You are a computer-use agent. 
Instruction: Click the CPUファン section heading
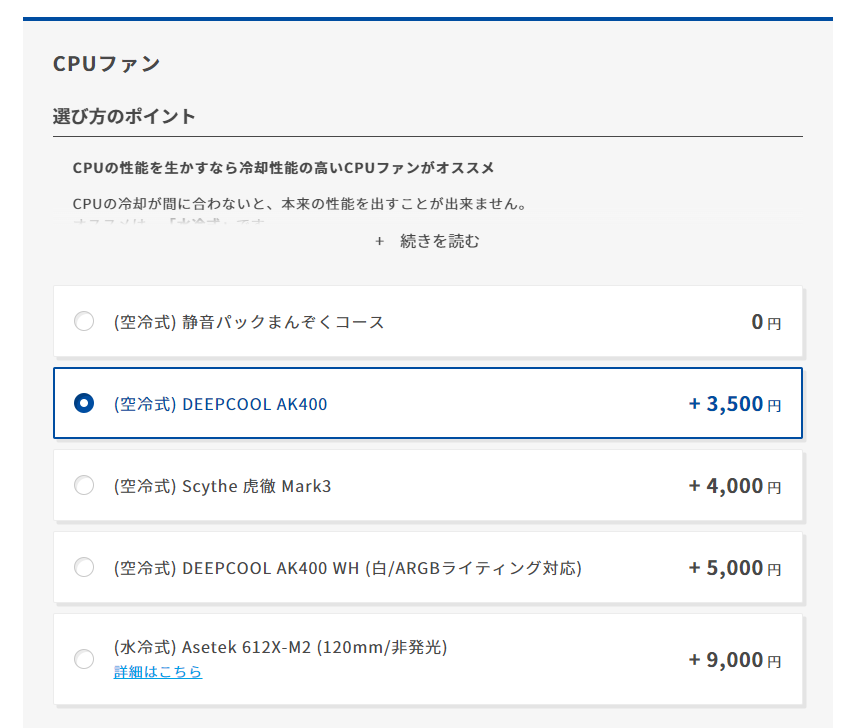point(106,64)
